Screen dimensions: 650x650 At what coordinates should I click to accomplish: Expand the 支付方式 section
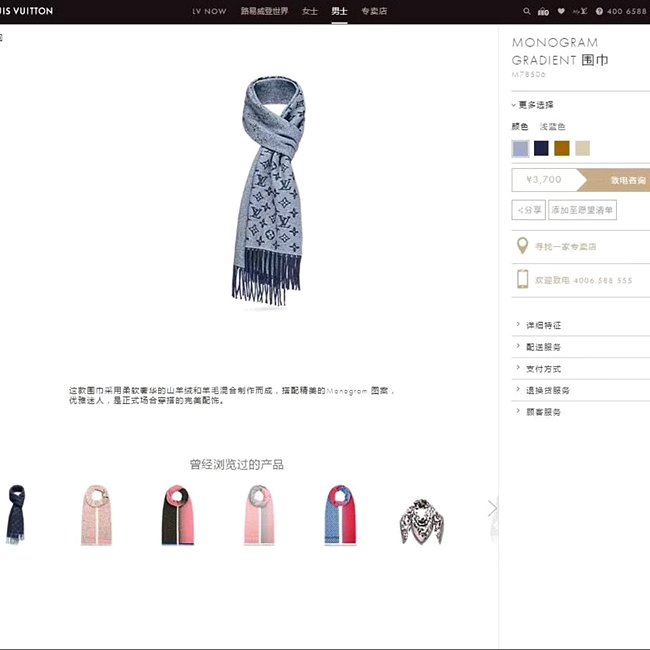click(x=539, y=369)
